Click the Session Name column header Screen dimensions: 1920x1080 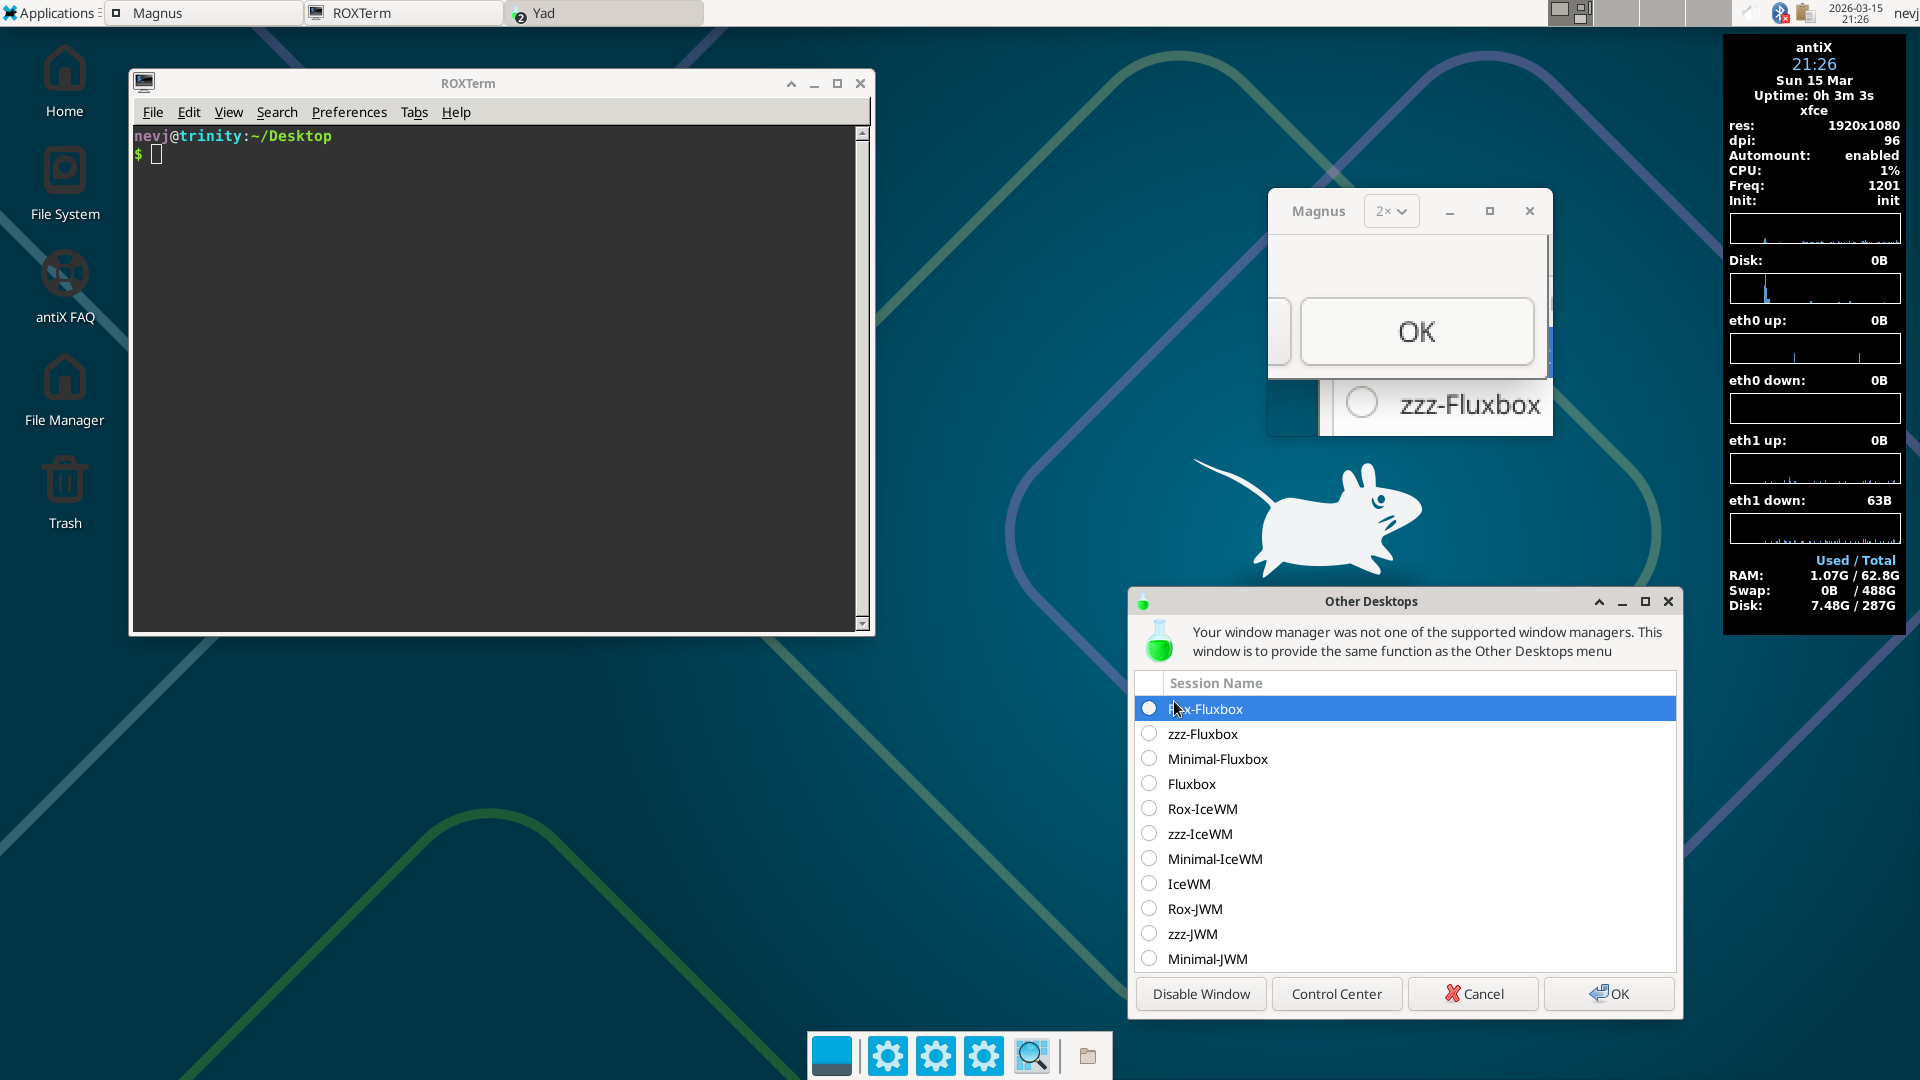point(1216,683)
